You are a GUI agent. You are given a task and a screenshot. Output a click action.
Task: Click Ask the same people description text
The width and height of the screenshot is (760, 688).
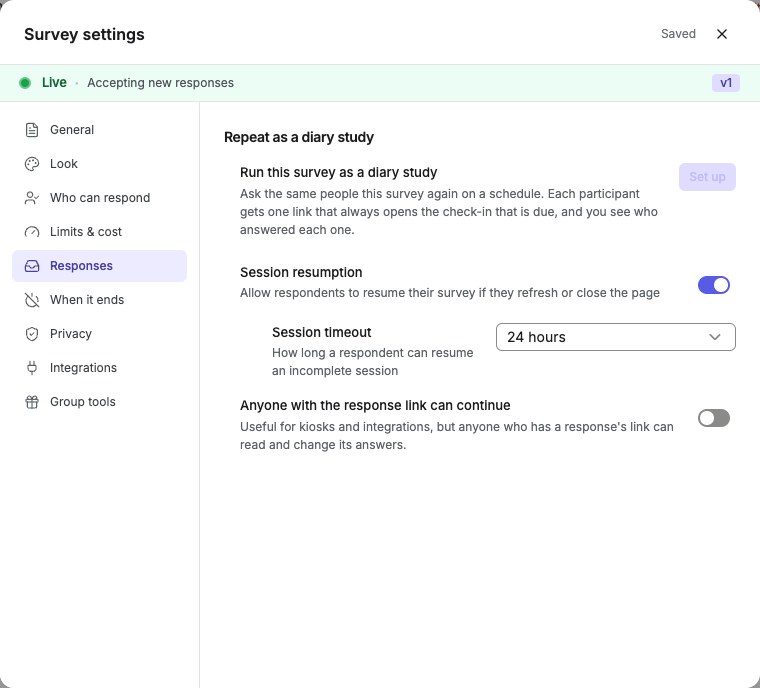tap(449, 212)
